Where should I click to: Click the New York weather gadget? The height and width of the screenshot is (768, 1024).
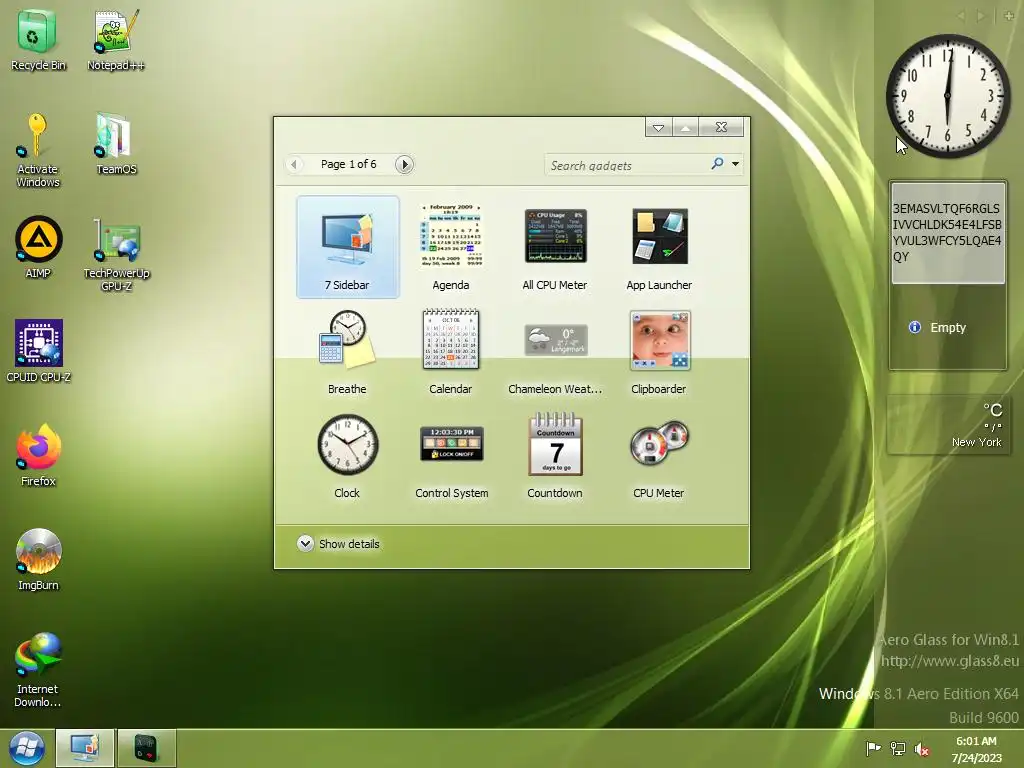pyautogui.click(x=948, y=424)
